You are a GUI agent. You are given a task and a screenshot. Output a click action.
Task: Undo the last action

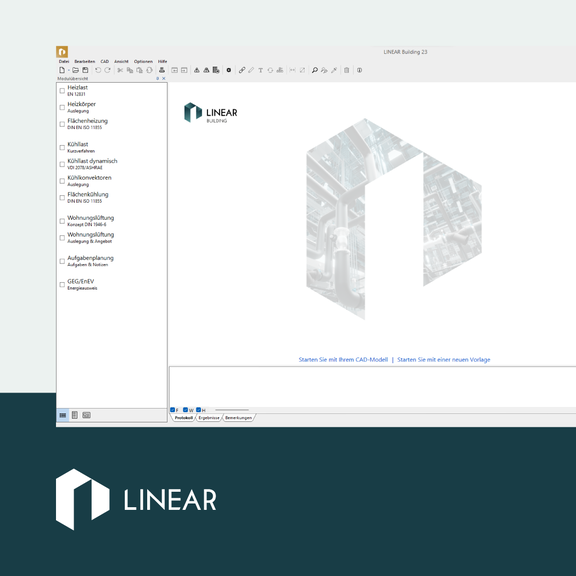point(98,70)
